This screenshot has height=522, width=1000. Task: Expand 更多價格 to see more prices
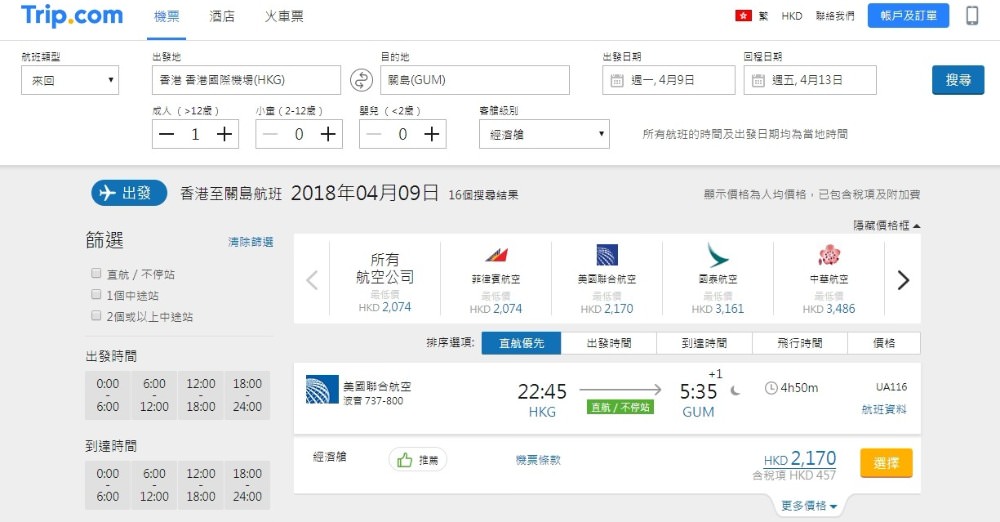[x=809, y=506]
